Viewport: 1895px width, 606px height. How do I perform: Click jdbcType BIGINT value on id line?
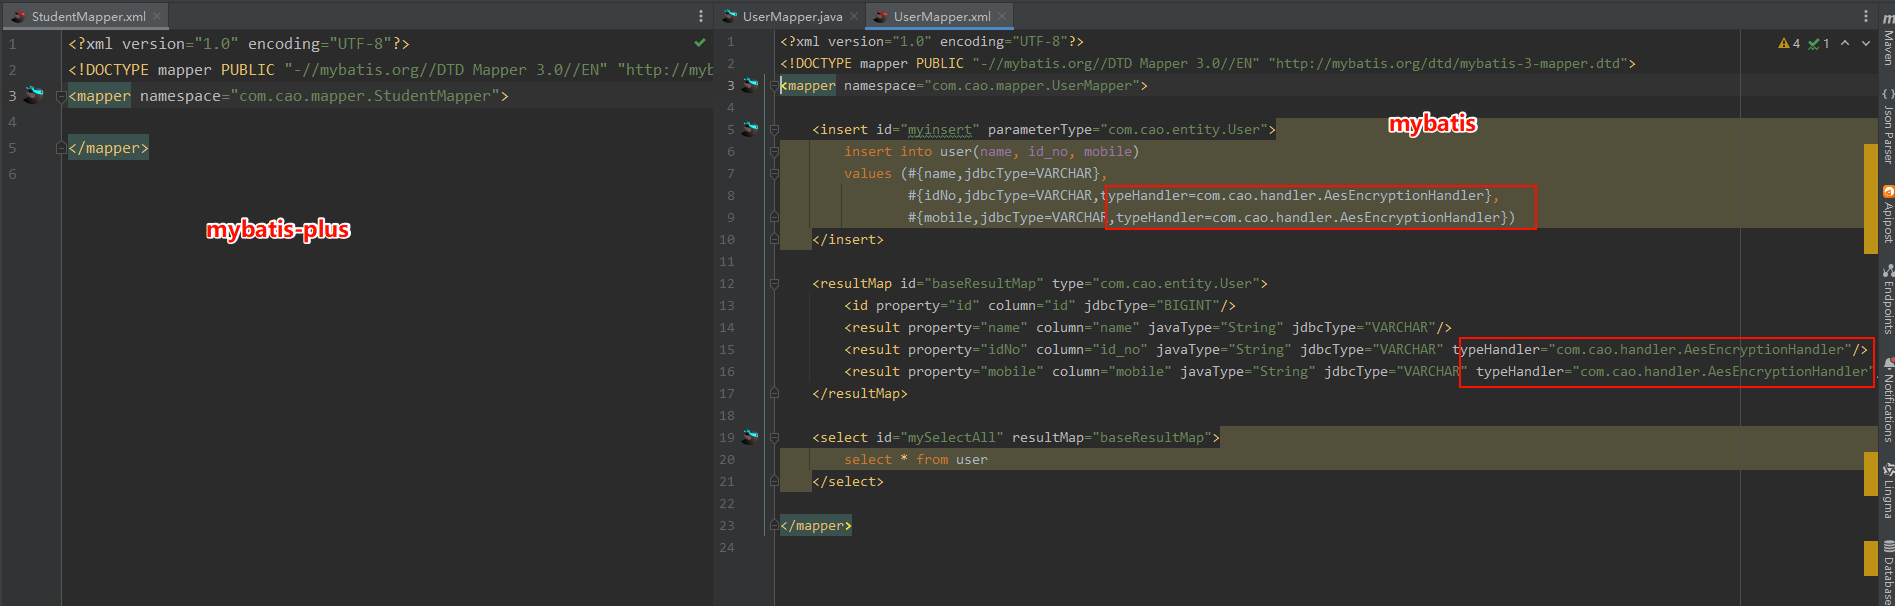[x=1188, y=305]
